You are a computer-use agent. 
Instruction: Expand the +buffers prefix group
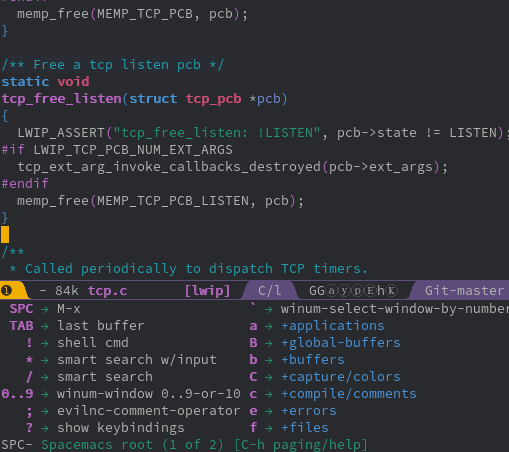[297, 360]
